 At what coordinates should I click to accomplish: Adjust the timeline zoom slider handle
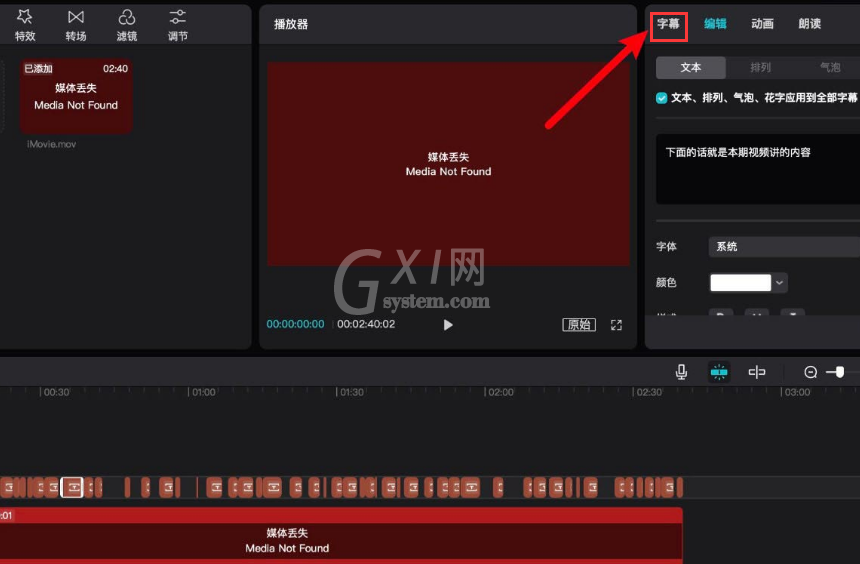click(x=839, y=372)
